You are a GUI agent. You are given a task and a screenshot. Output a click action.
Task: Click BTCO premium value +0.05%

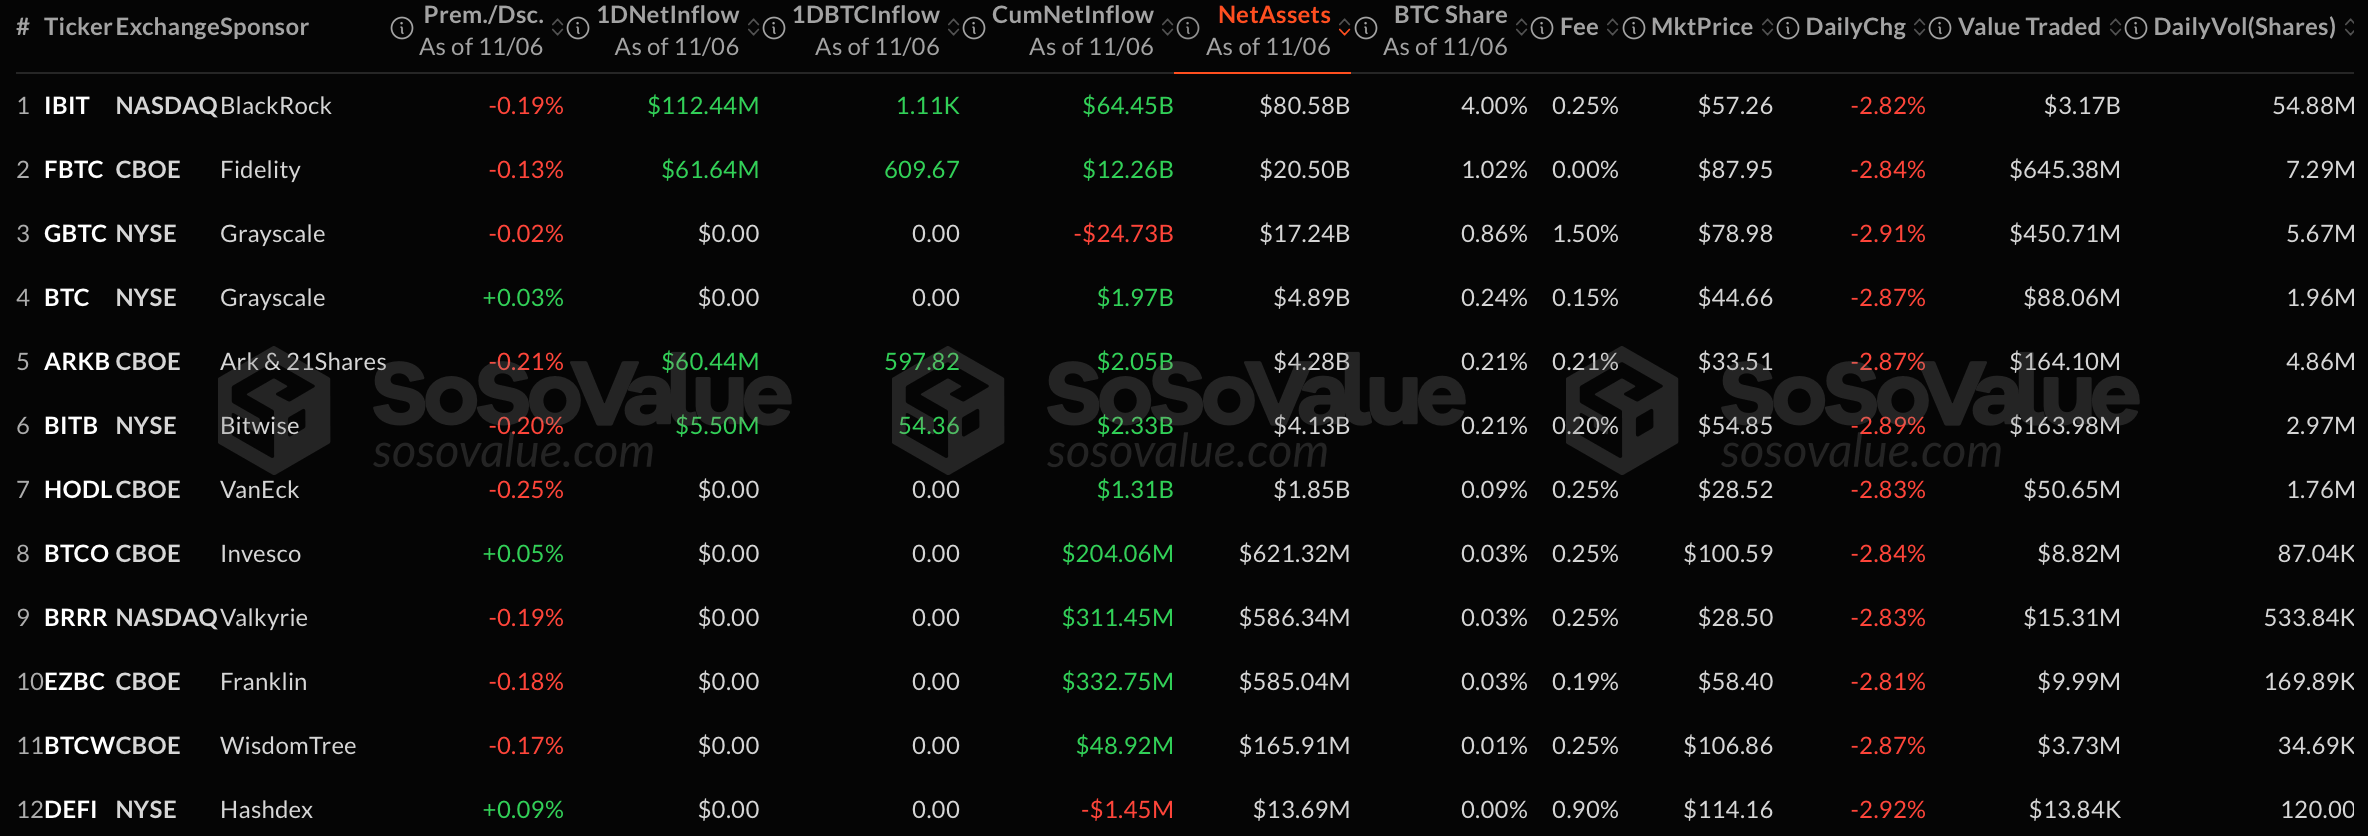pos(523,553)
